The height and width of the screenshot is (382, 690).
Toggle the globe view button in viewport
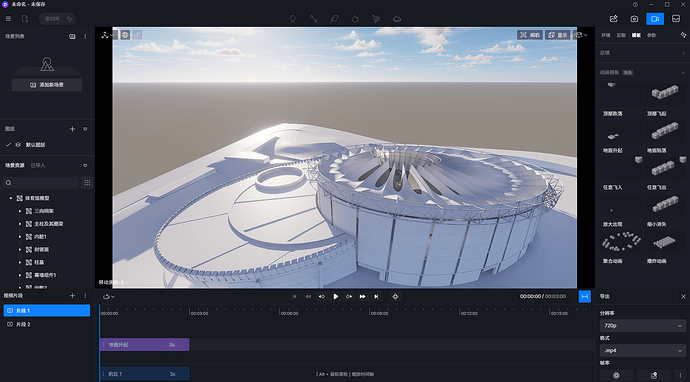(x=125, y=35)
